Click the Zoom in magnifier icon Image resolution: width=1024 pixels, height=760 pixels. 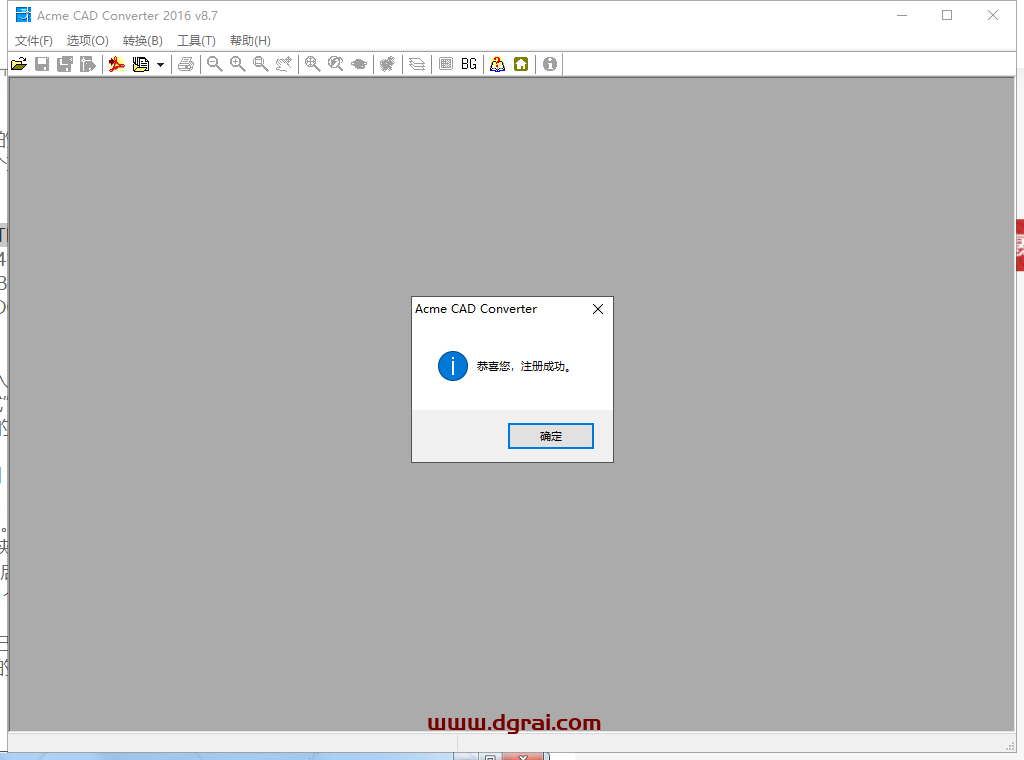pyautogui.click(x=238, y=64)
